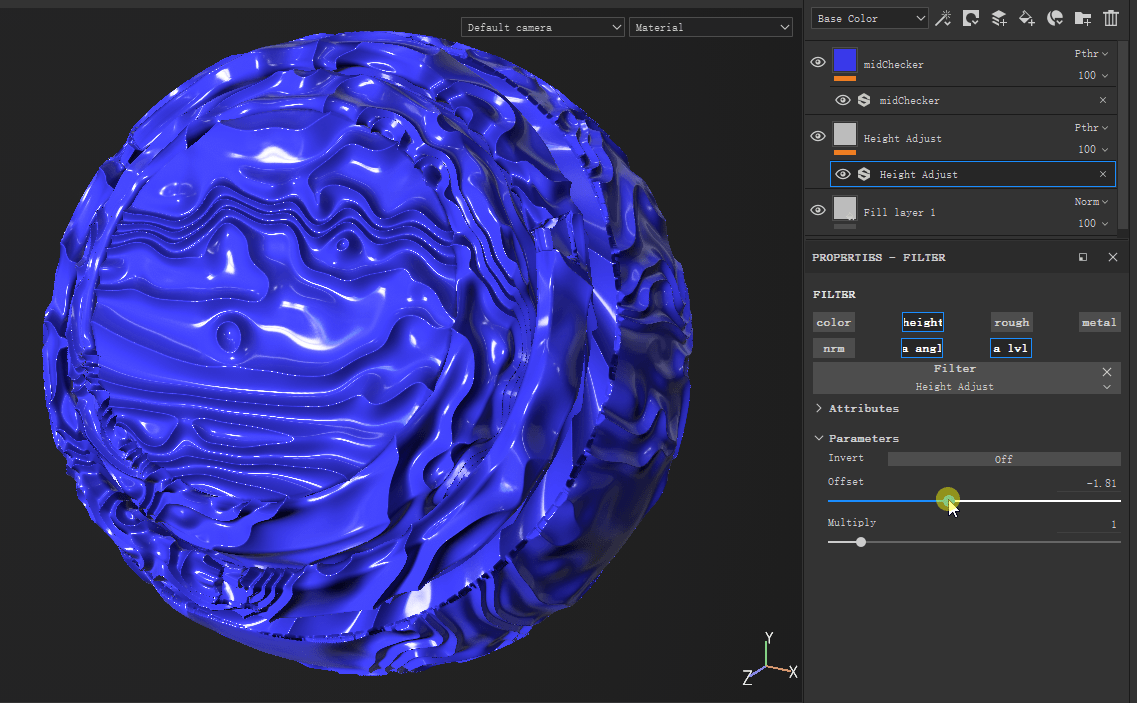Hide the Height Adjust layer
The image size is (1137, 703).
[818, 136]
